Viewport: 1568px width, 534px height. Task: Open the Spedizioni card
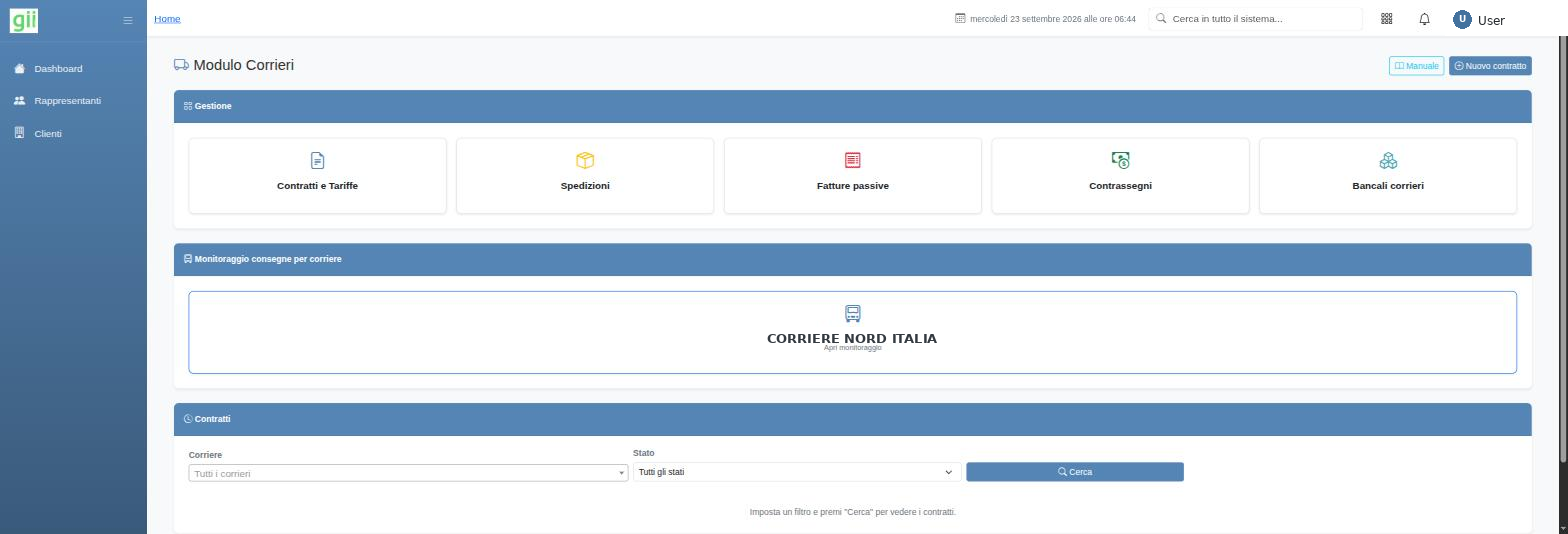[x=585, y=176]
